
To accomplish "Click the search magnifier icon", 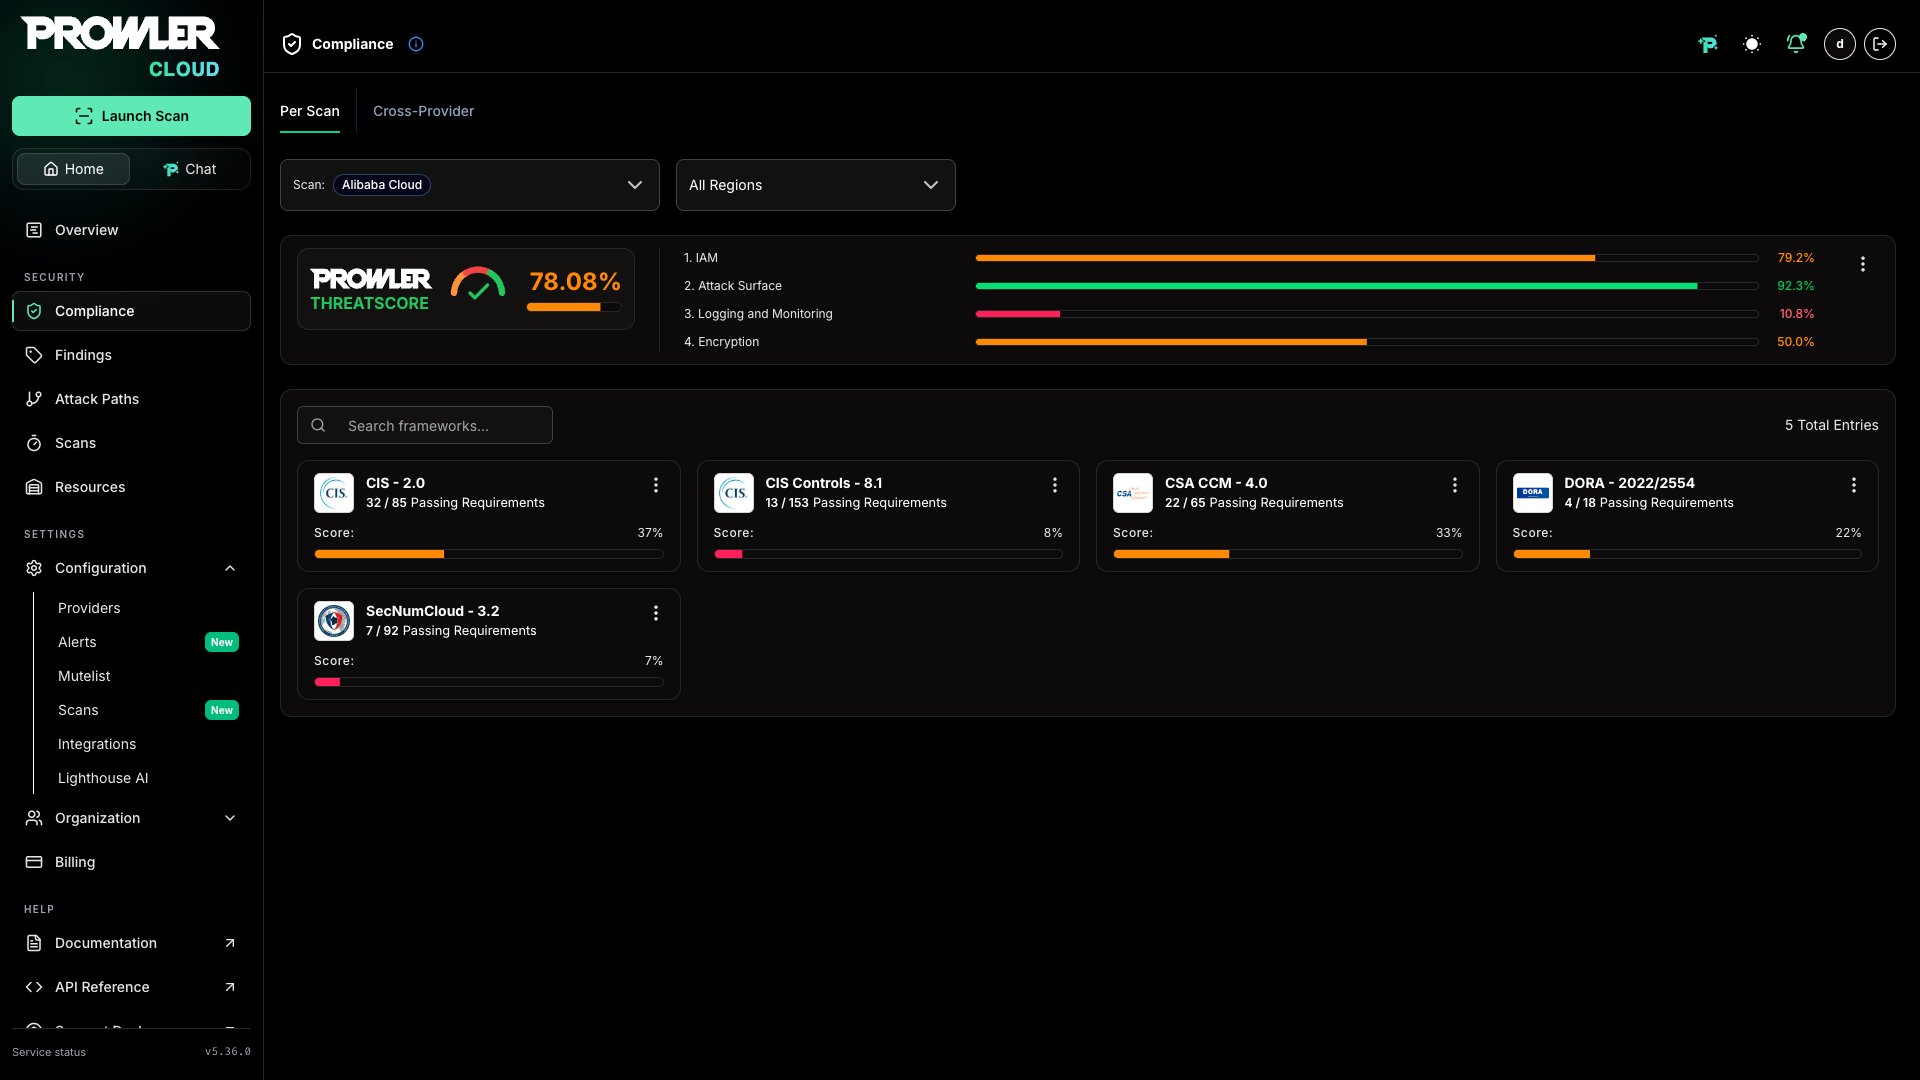I will point(318,425).
